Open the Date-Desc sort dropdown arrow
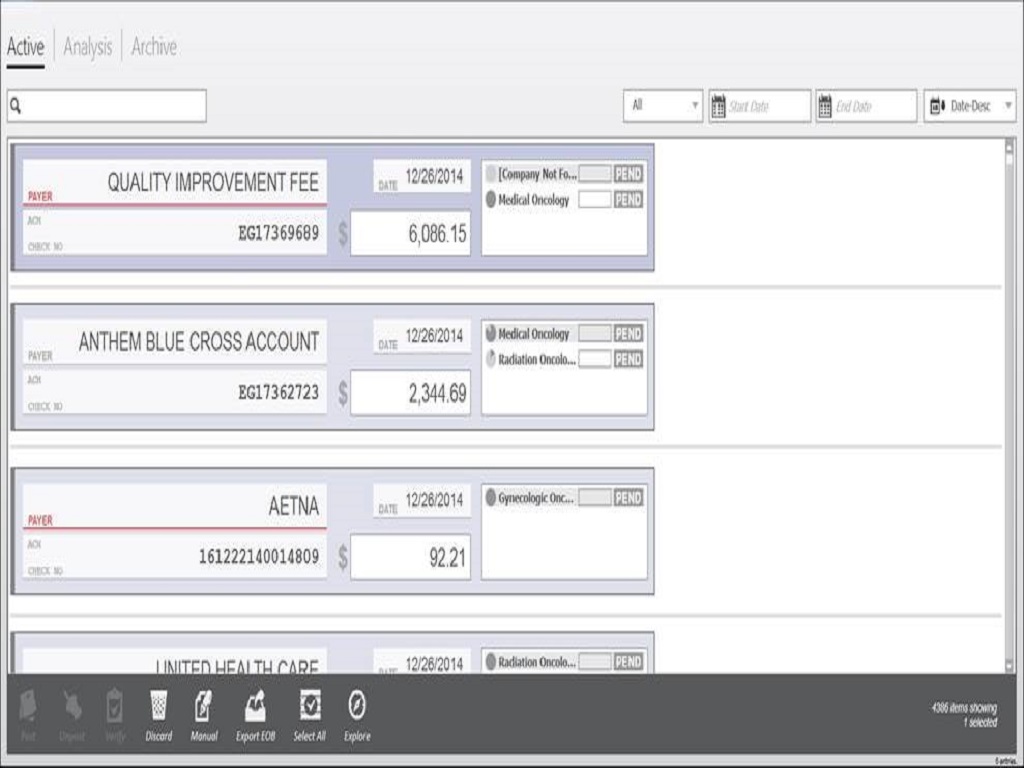Screen dimensions: 1024x768 coord(1008,106)
